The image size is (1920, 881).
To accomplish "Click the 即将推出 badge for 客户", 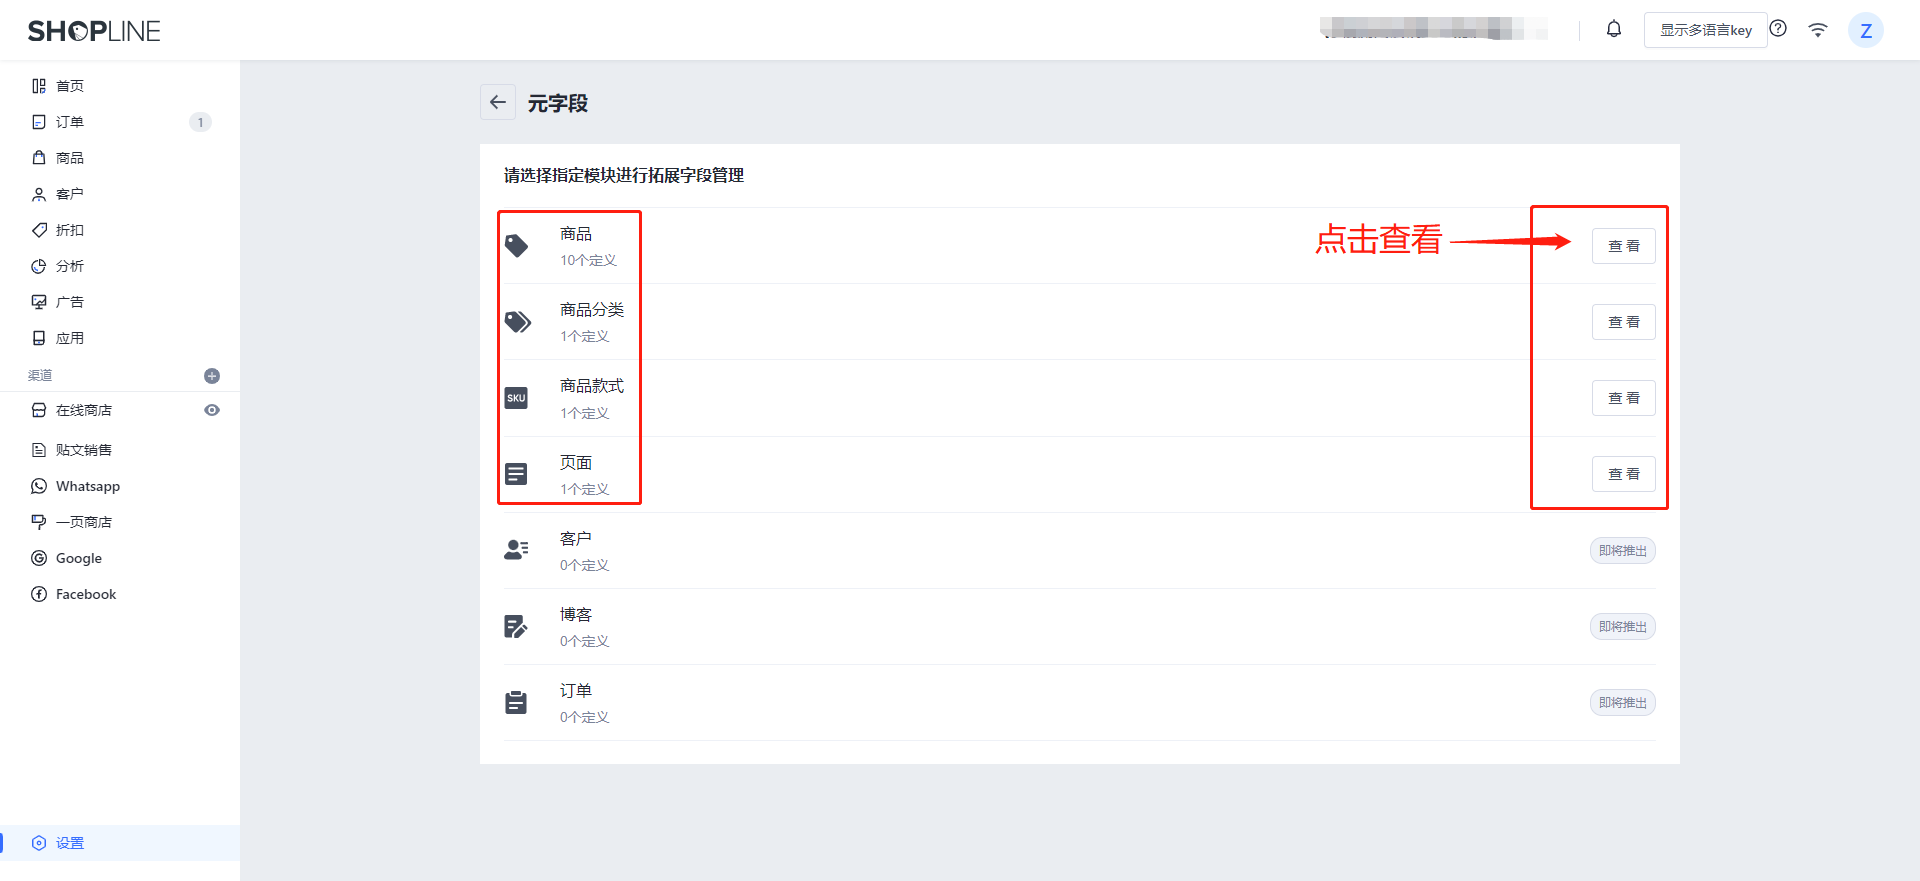I will [x=1623, y=551].
